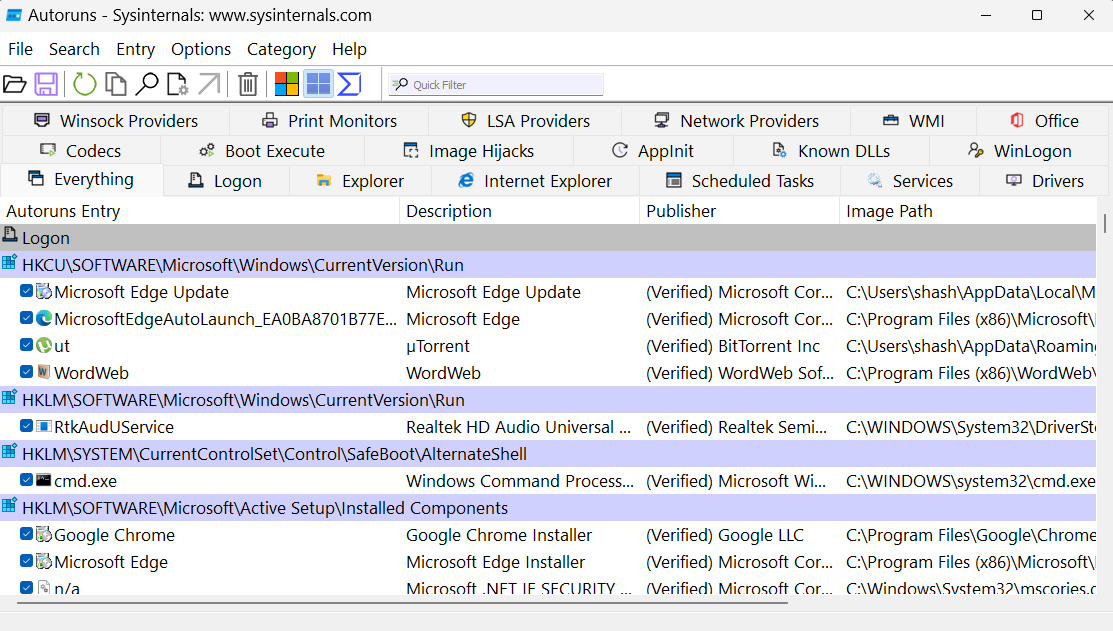This screenshot has height=631, width=1113.
Task: Click the horizontal scrollbar at the bottom
Action: point(400,603)
